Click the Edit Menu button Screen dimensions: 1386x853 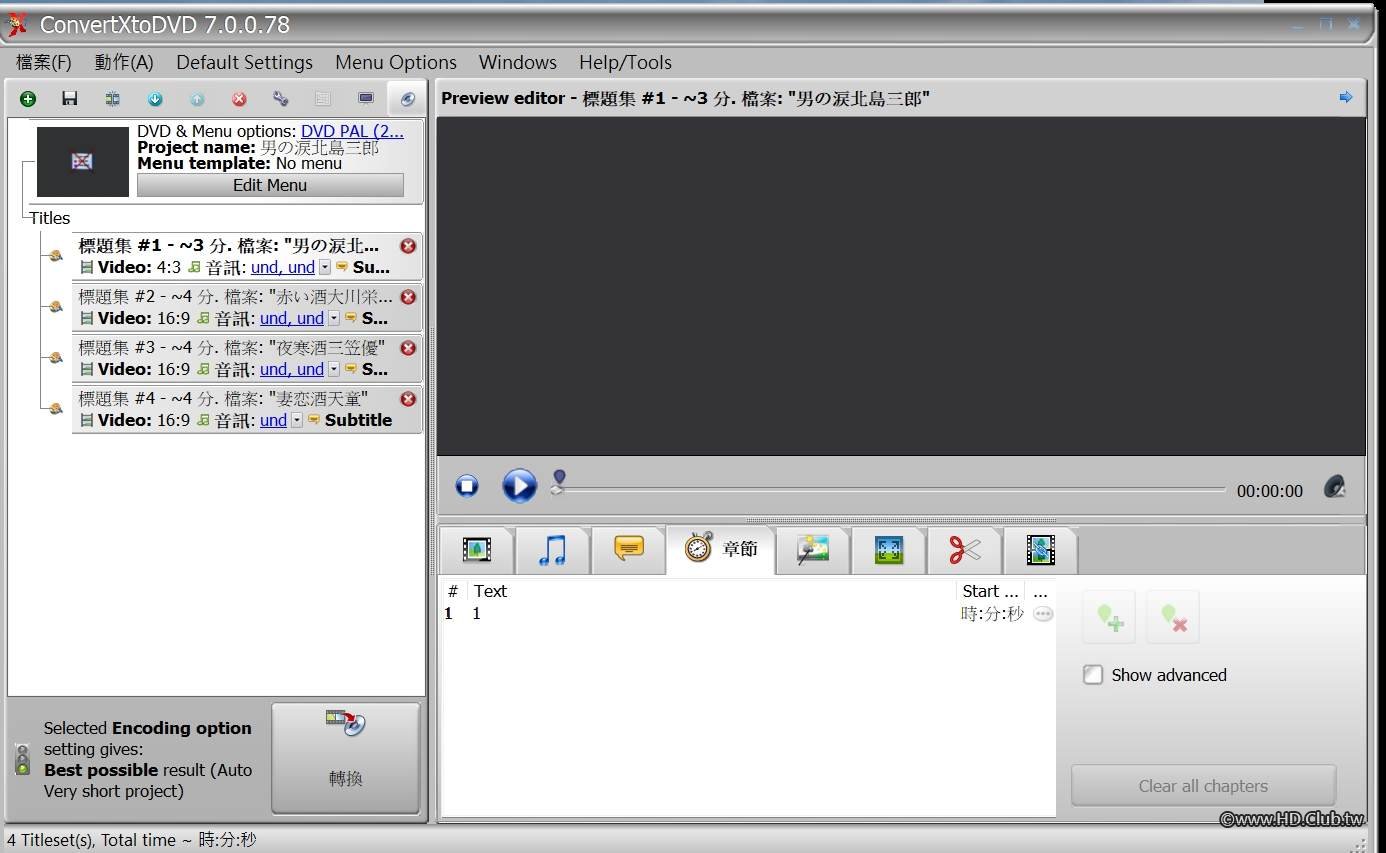pyautogui.click(x=270, y=185)
